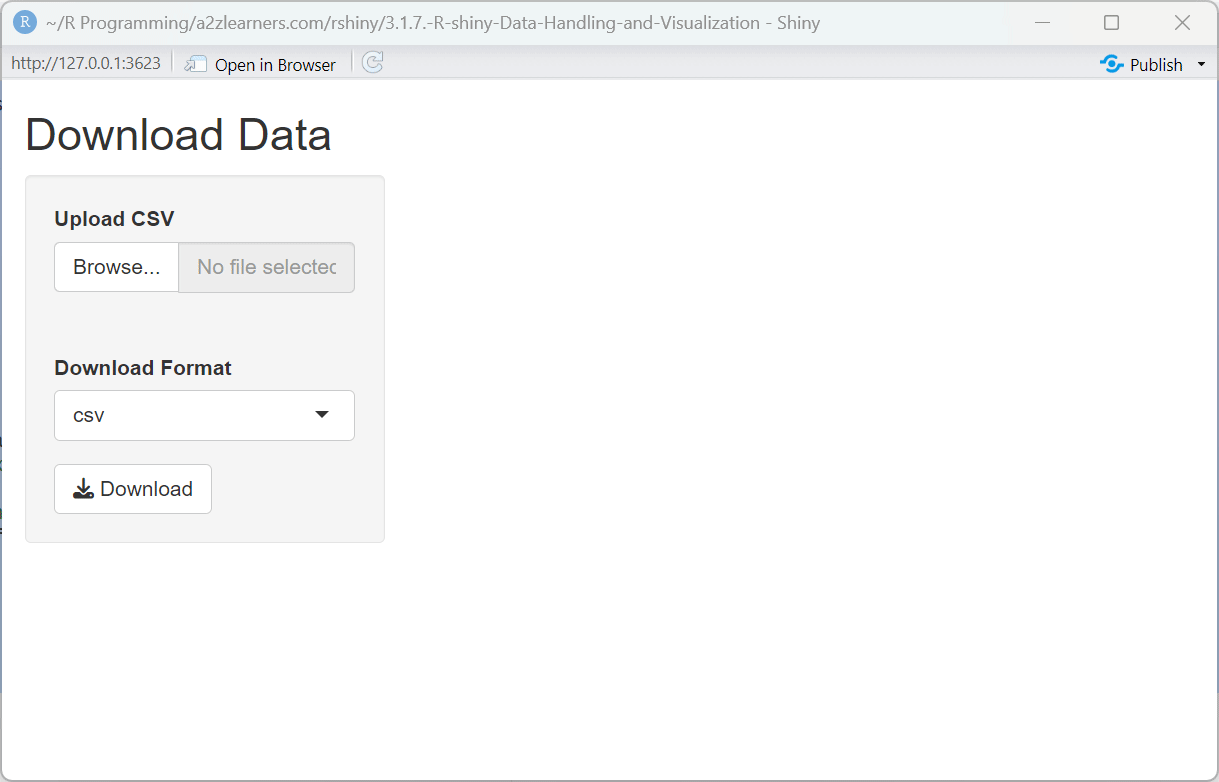
Task: Click the Upload CSV label
Action: pyautogui.click(x=114, y=219)
